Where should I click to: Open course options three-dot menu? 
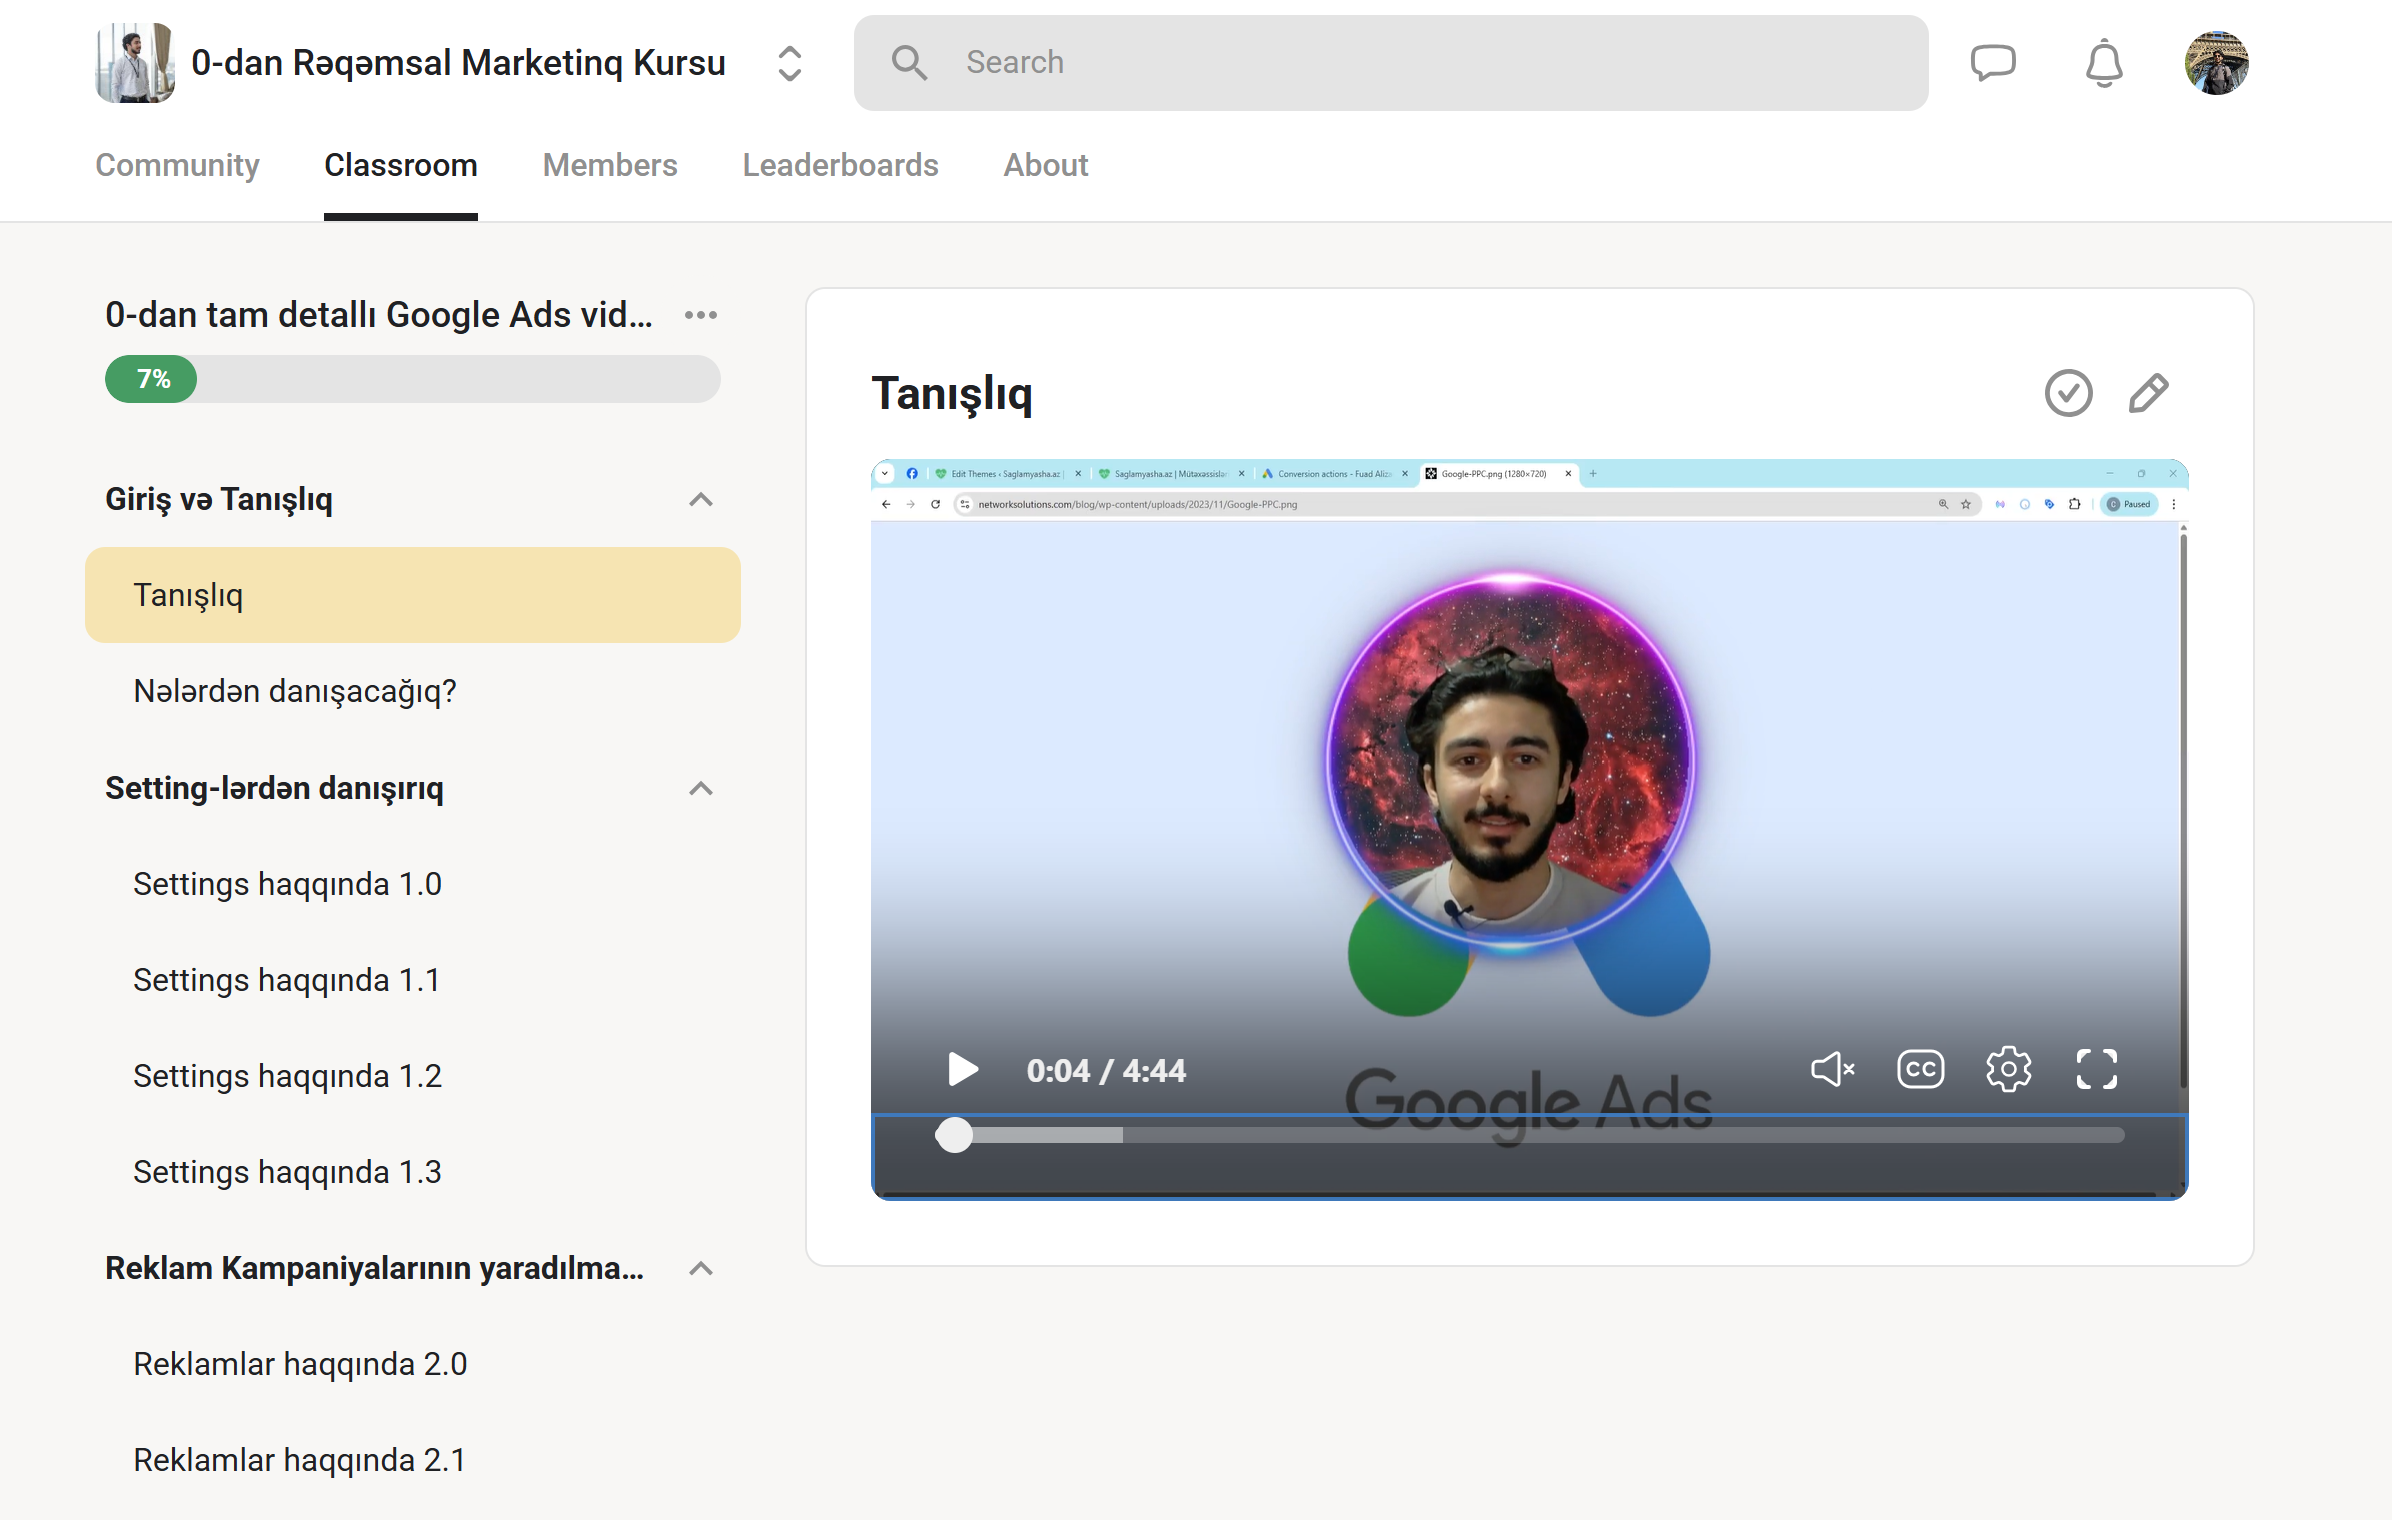[x=700, y=315]
